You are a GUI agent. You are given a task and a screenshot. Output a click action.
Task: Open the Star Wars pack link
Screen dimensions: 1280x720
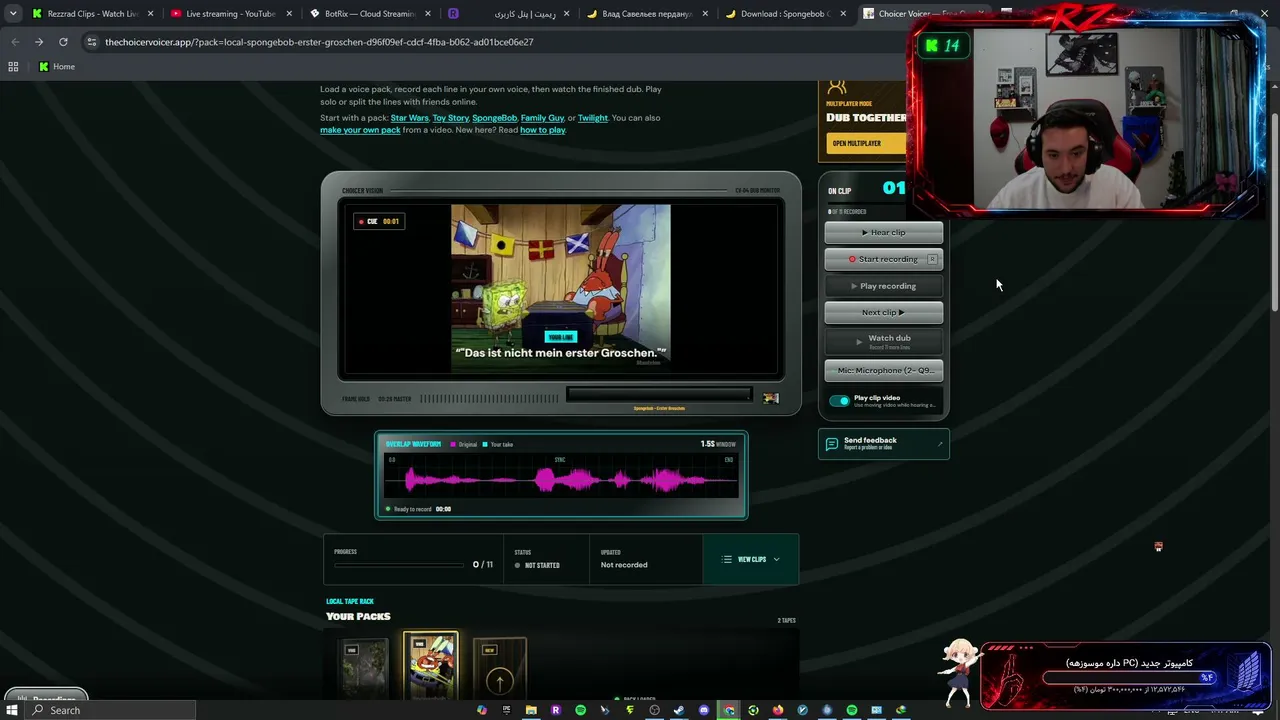point(410,118)
